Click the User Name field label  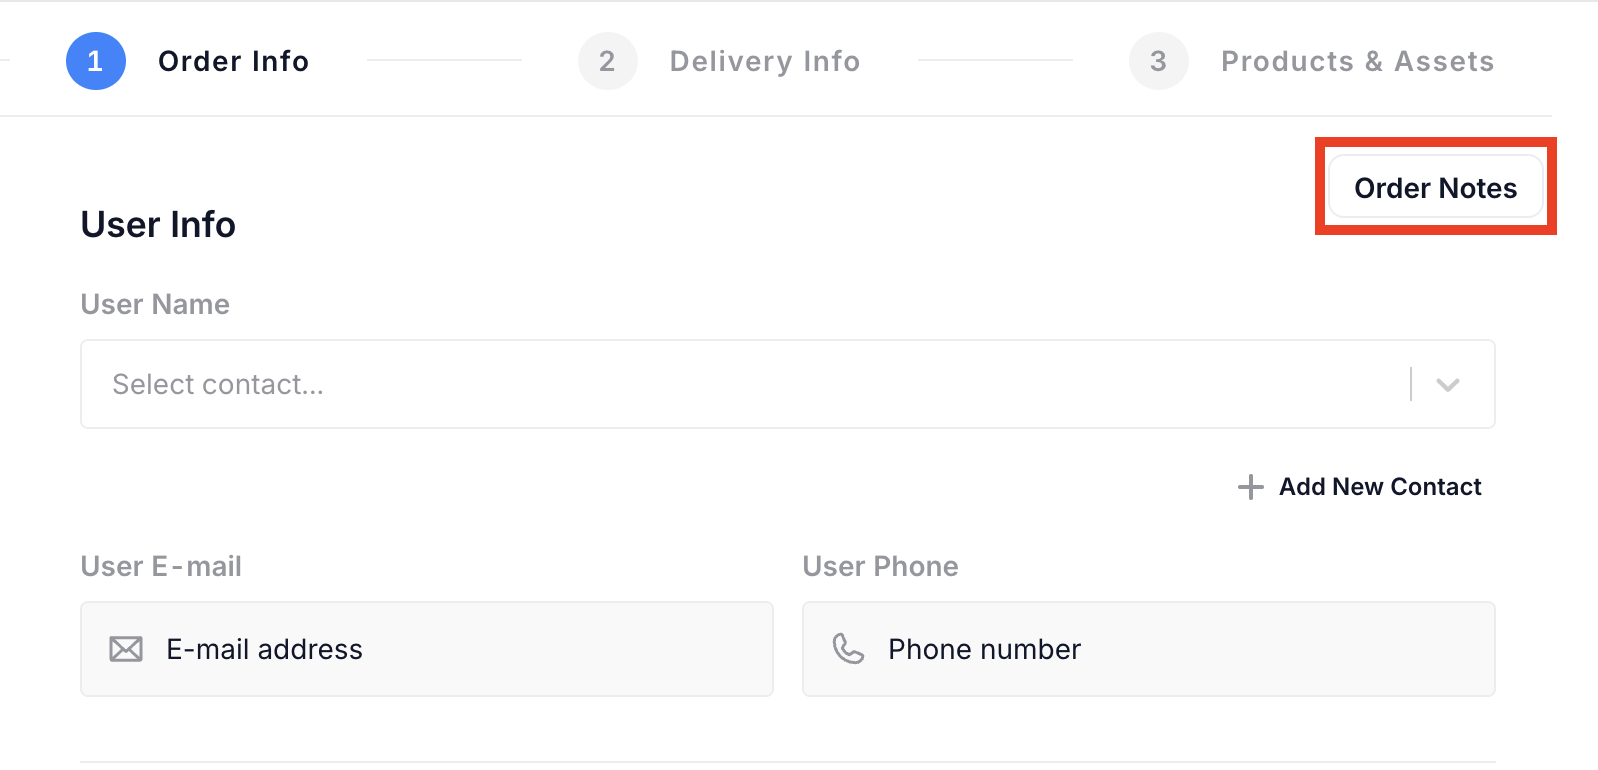pyautogui.click(x=155, y=304)
